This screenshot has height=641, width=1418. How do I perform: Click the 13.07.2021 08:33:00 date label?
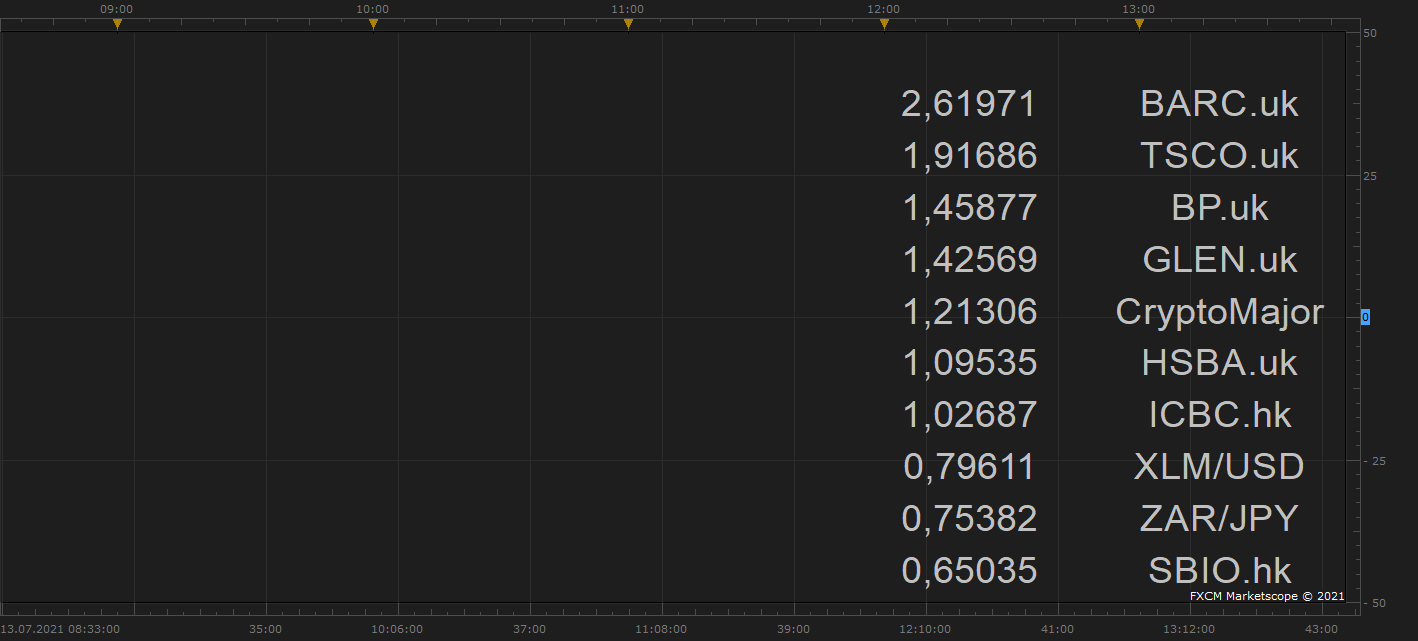point(61,629)
